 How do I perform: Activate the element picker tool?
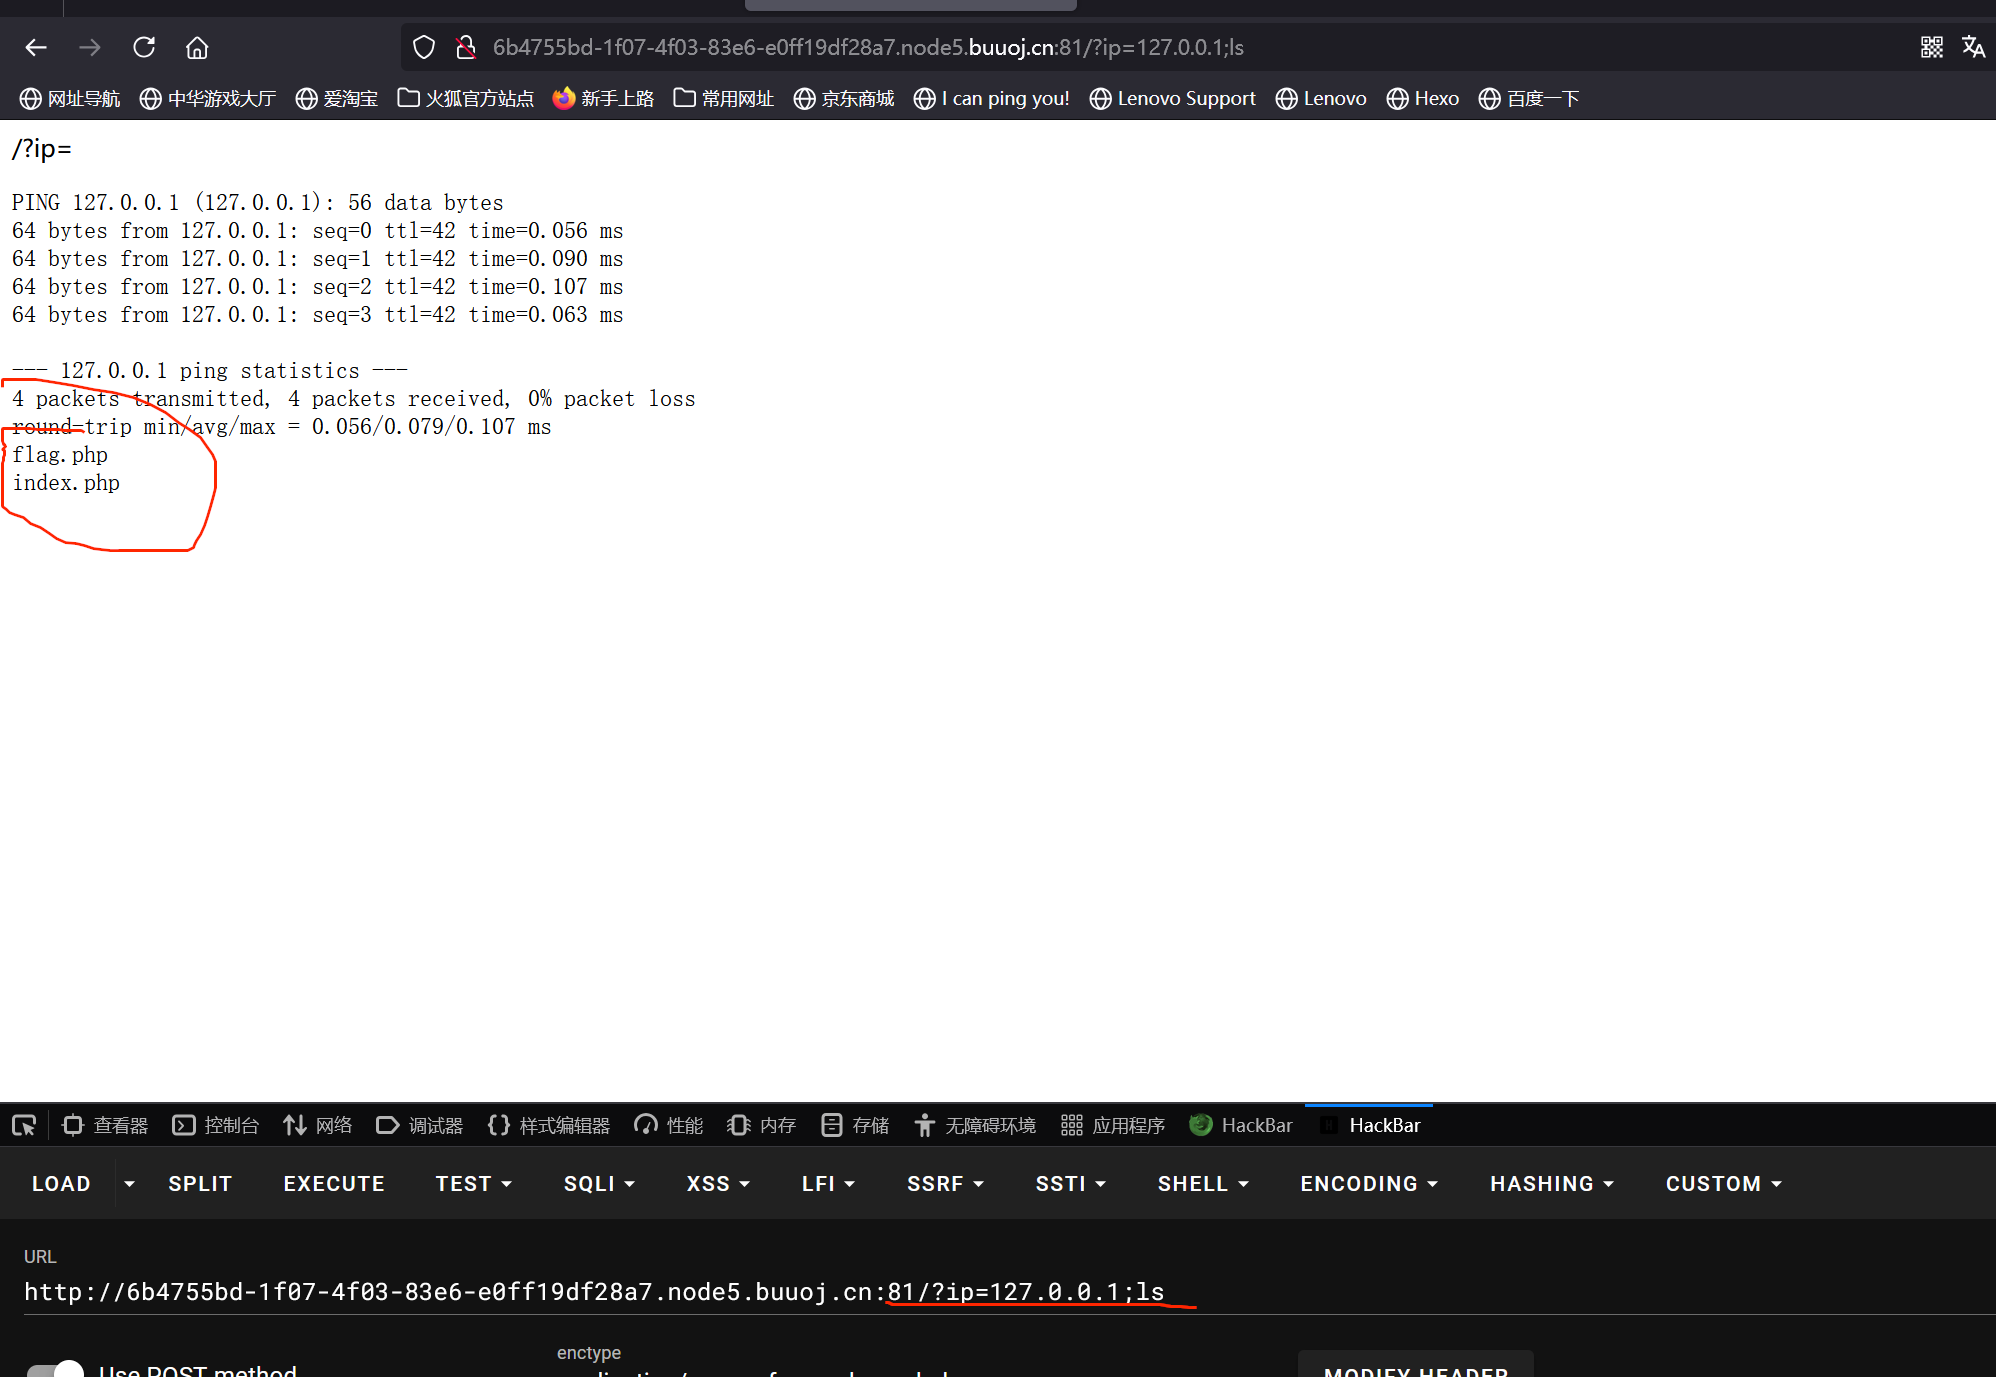[x=24, y=1125]
